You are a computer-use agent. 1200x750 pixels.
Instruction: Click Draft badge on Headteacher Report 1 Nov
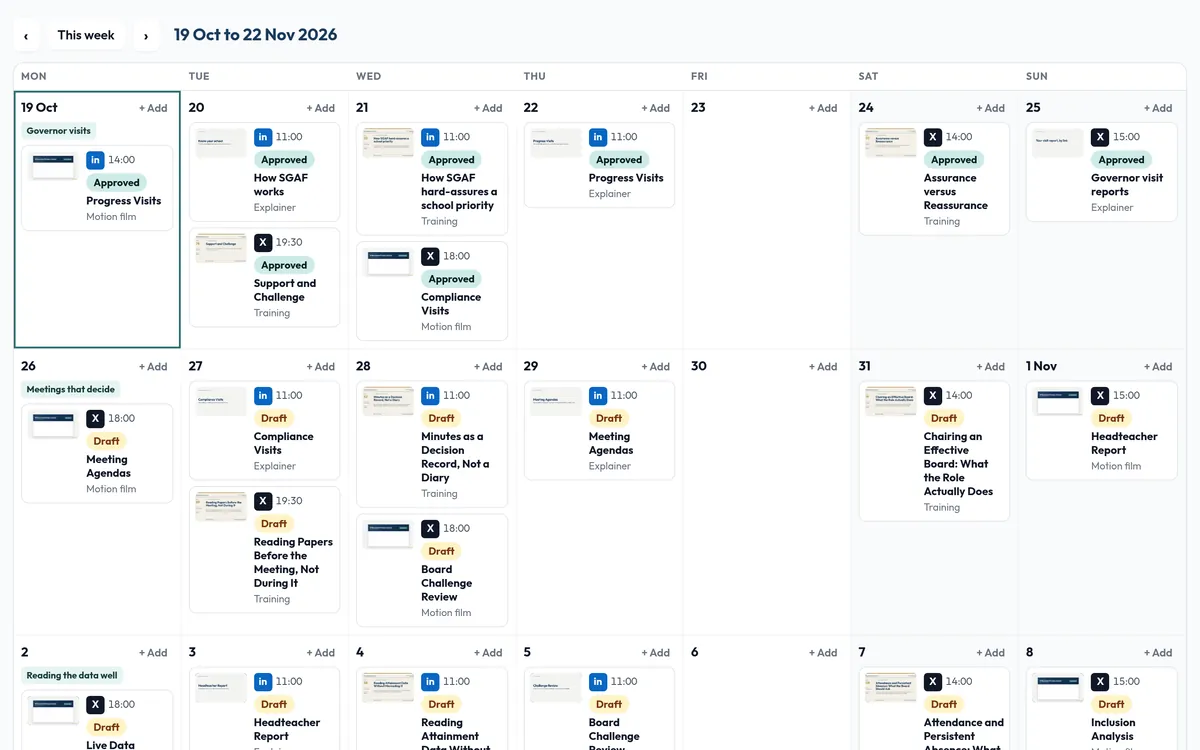coord(1111,419)
